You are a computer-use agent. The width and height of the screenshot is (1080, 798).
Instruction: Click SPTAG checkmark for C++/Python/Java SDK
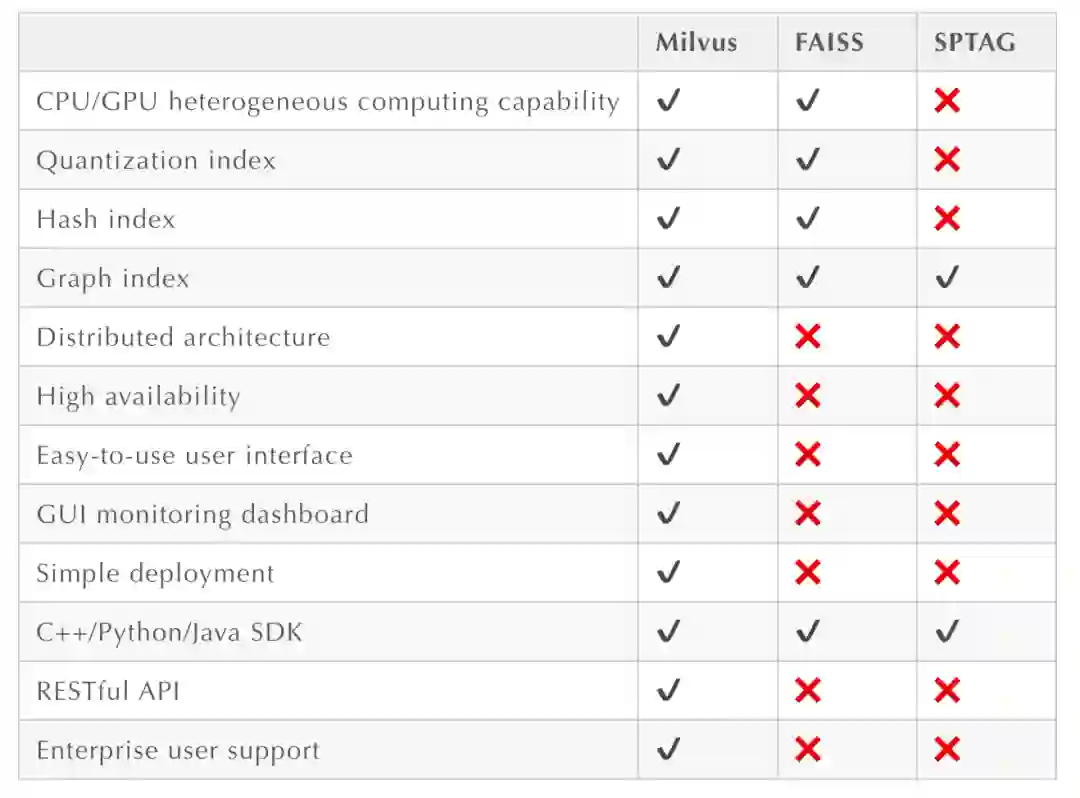click(947, 632)
